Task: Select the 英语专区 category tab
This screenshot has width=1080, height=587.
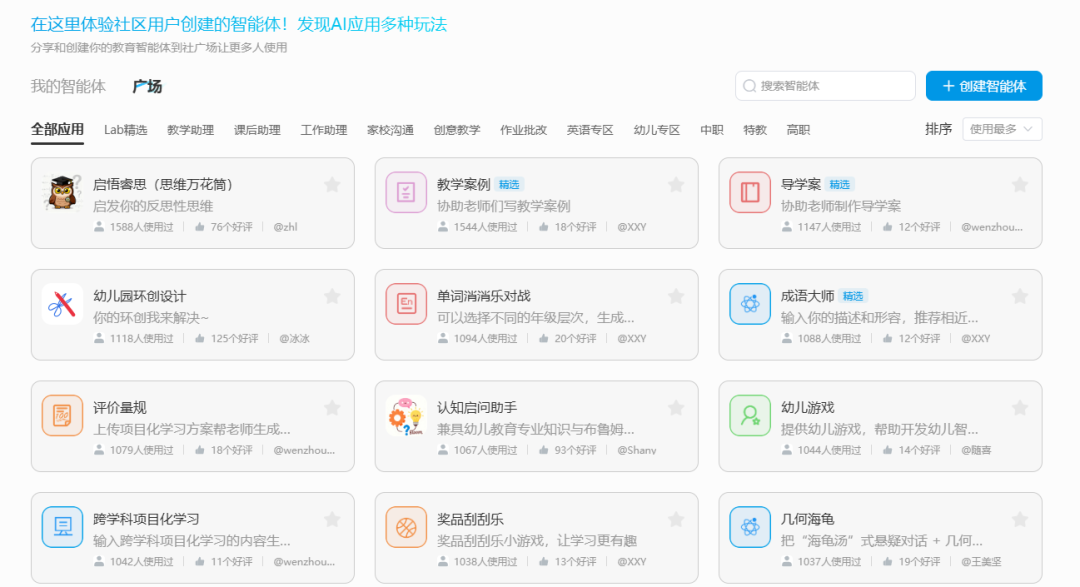Action: point(589,129)
